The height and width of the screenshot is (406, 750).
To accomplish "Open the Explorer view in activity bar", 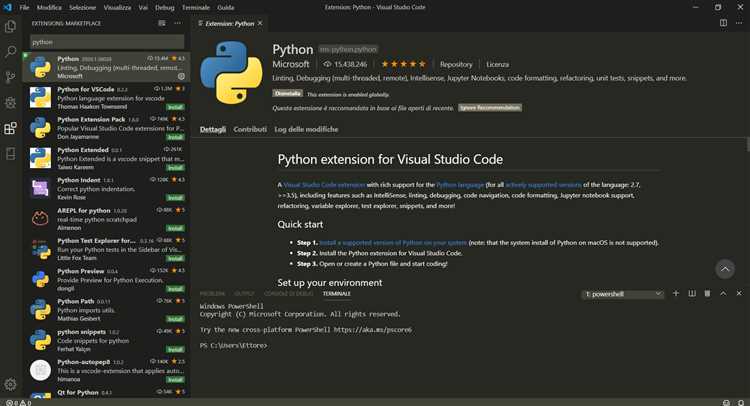I will (10, 26).
